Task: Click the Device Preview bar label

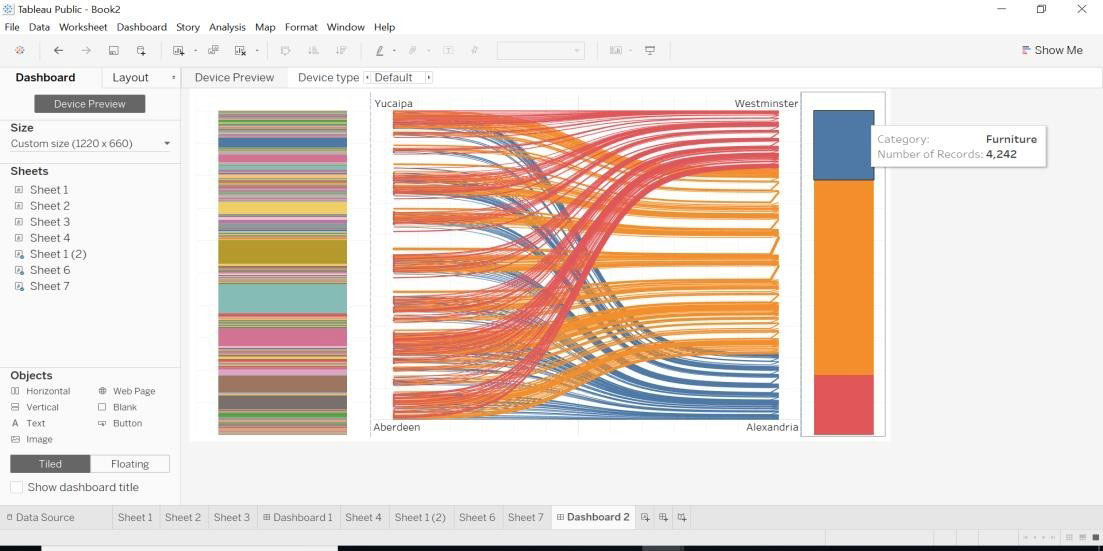Action: coord(234,77)
